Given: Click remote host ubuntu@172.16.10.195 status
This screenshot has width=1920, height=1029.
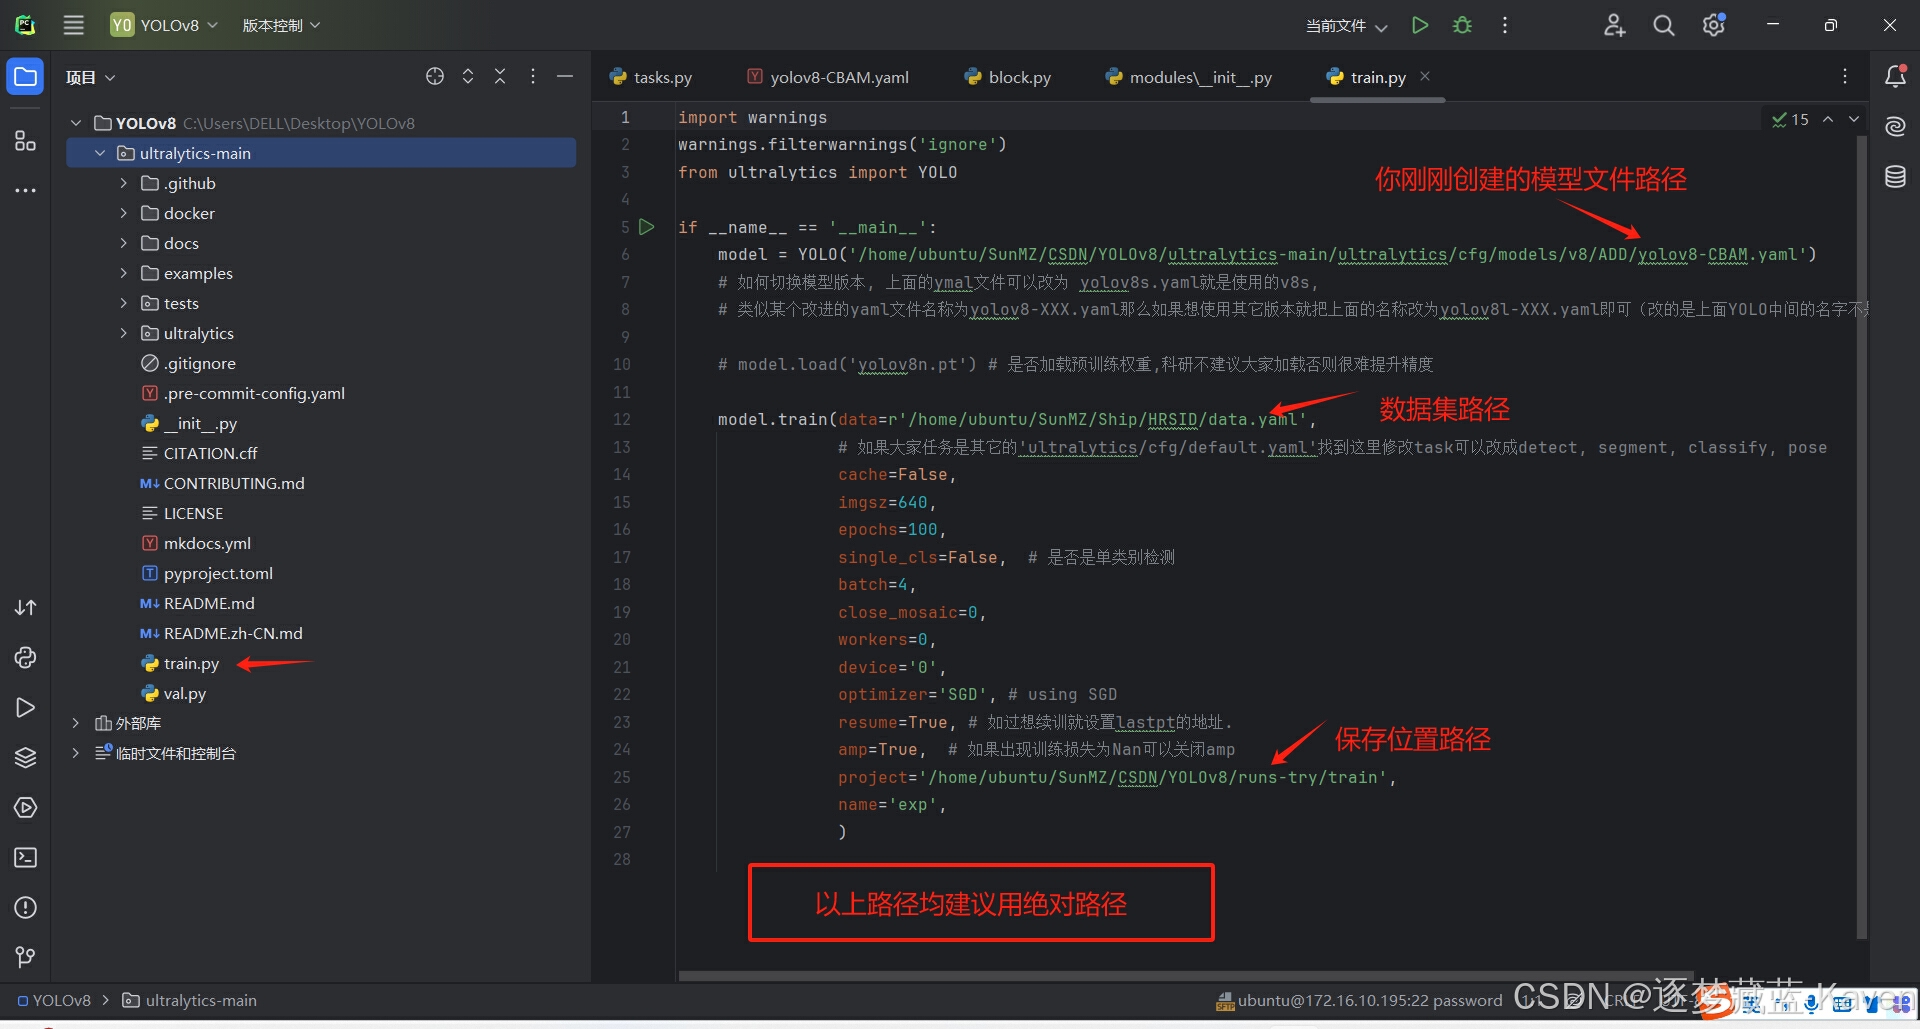Looking at the screenshot, I should 1359,1000.
